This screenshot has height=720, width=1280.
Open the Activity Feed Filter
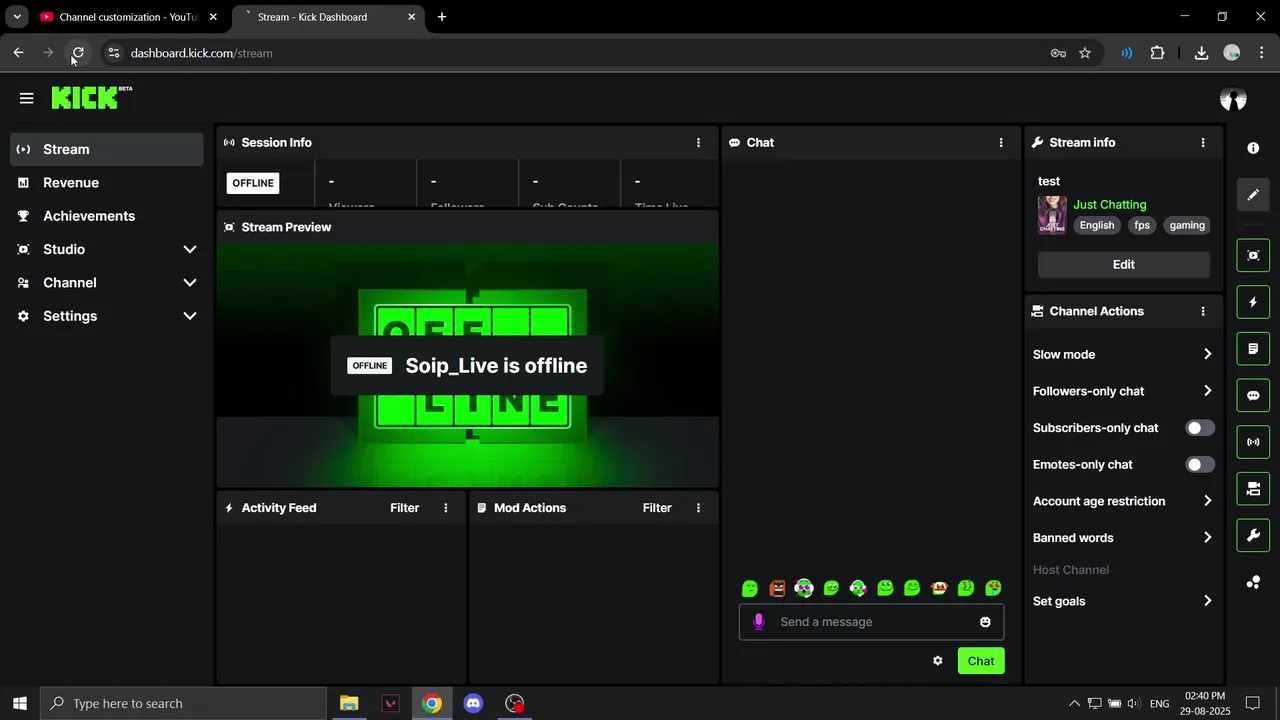[x=405, y=508]
